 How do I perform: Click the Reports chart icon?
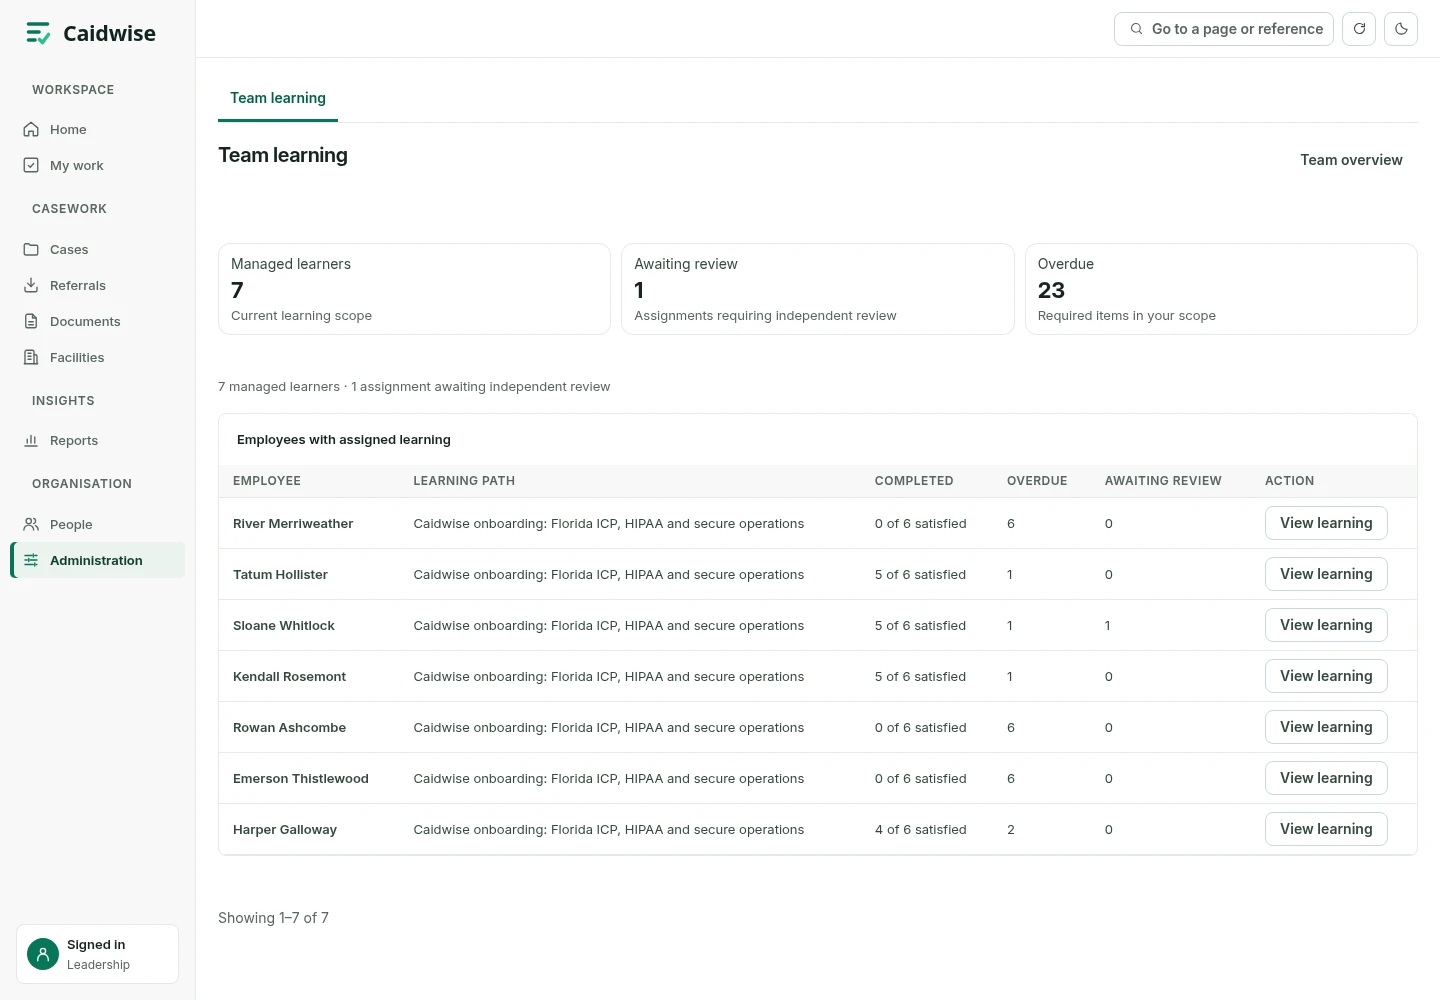(x=31, y=440)
